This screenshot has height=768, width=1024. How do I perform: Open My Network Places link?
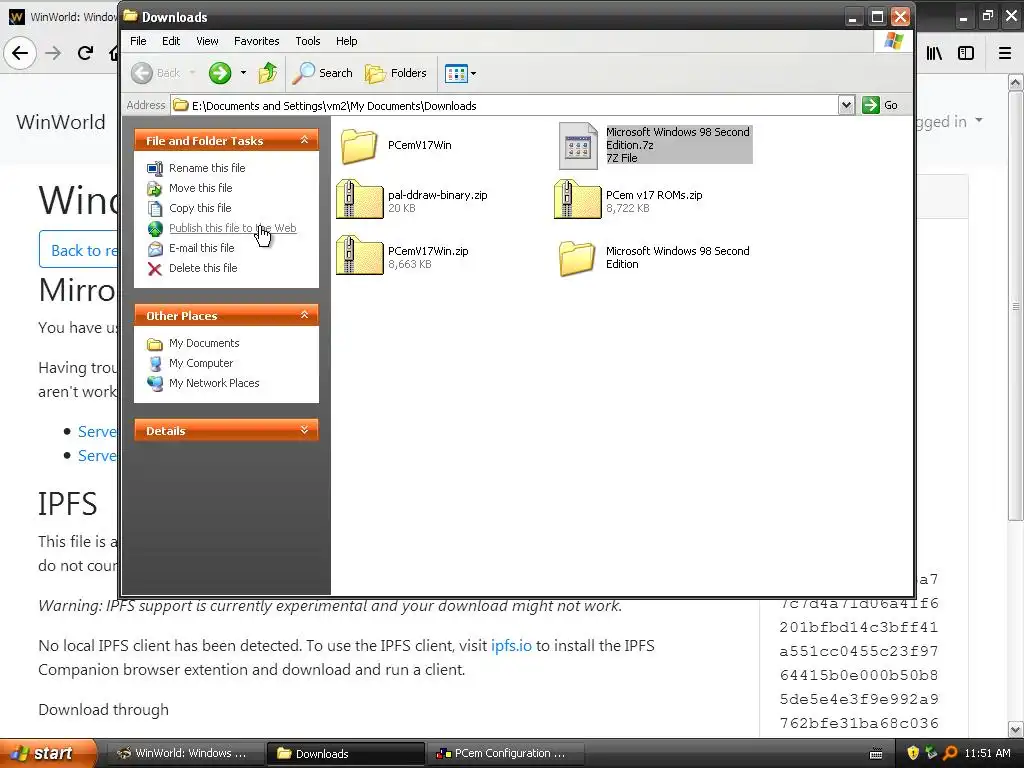point(214,383)
